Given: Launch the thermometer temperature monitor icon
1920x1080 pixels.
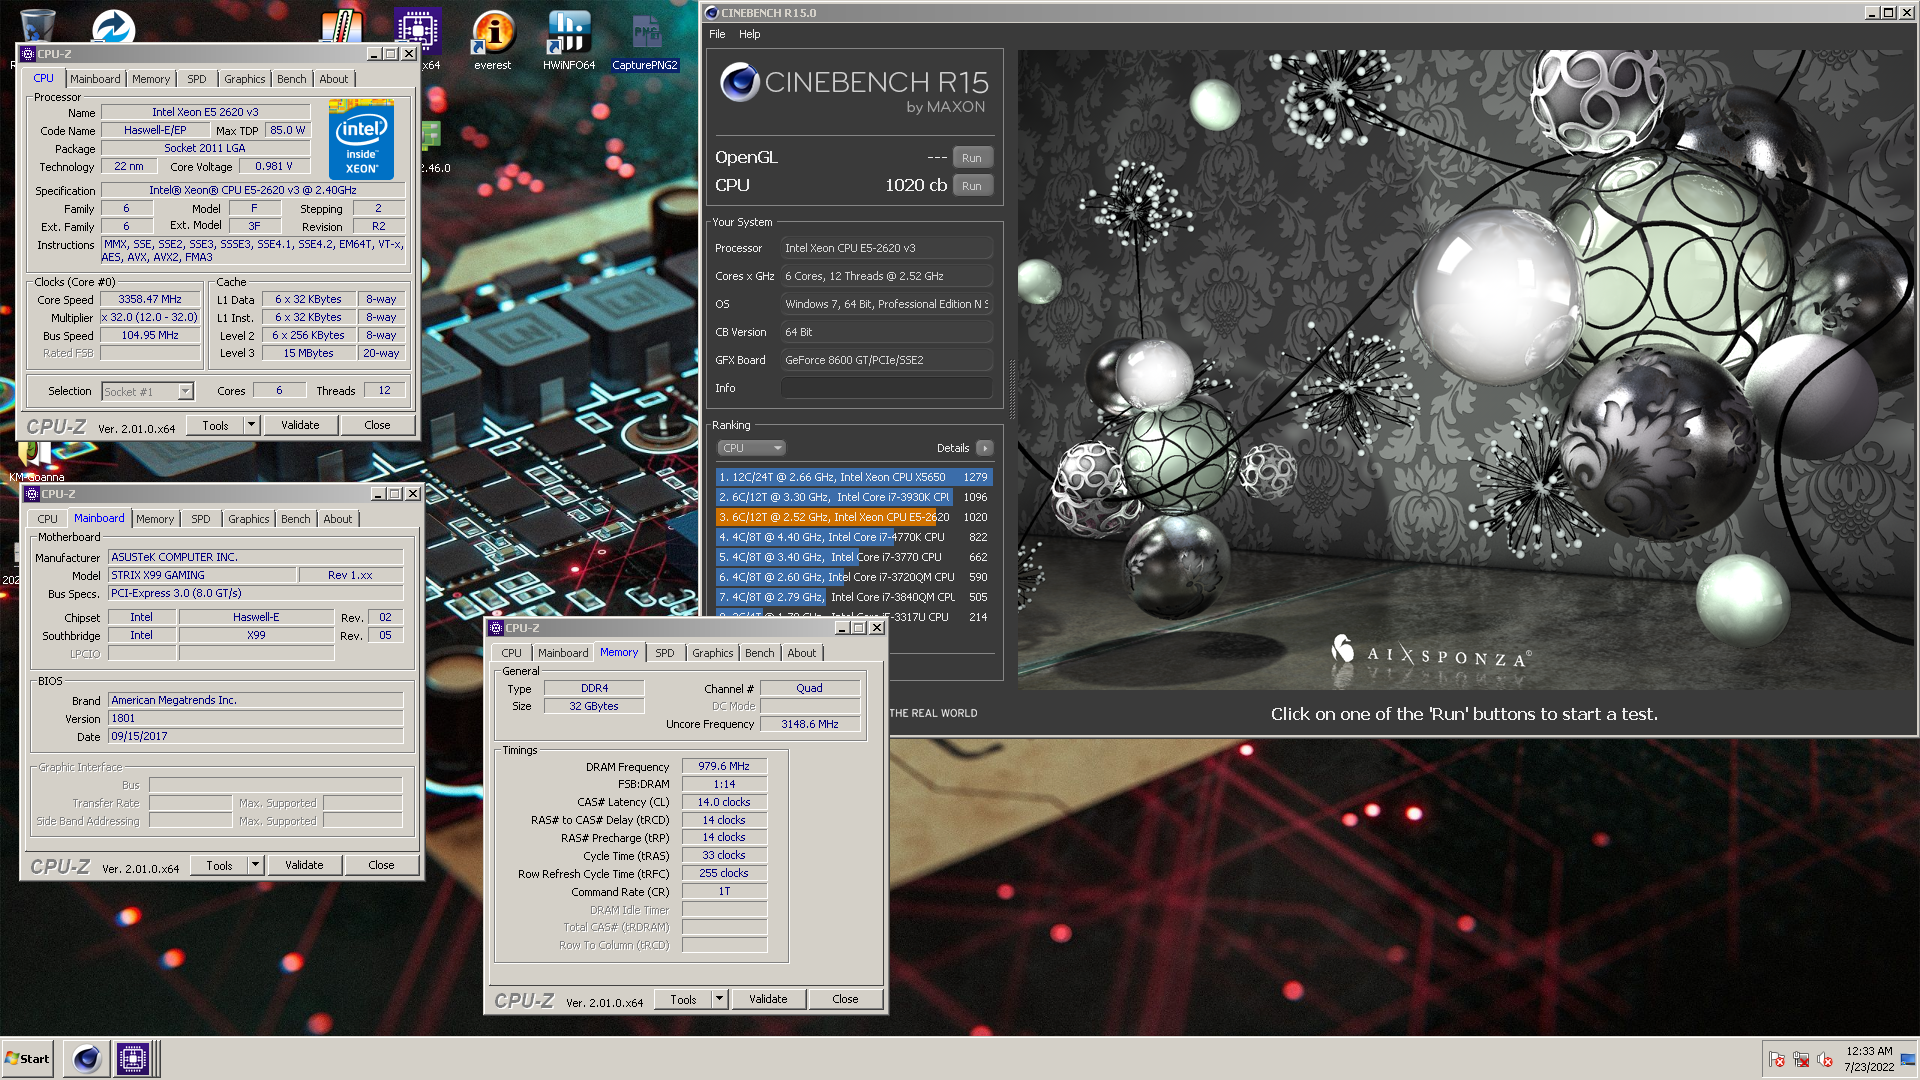Looking at the screenshot, I should [x=341, y=27].
